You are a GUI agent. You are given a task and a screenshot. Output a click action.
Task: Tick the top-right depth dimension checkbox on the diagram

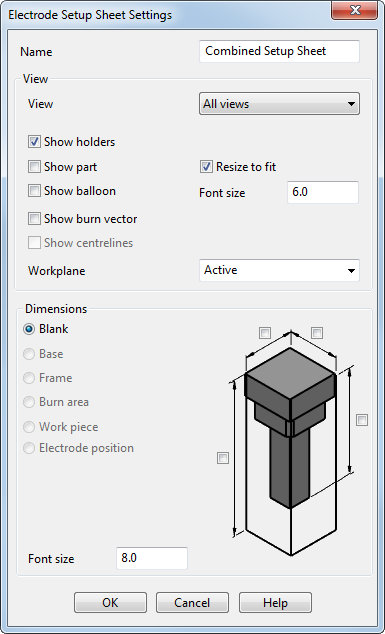[x=317, y=333]
